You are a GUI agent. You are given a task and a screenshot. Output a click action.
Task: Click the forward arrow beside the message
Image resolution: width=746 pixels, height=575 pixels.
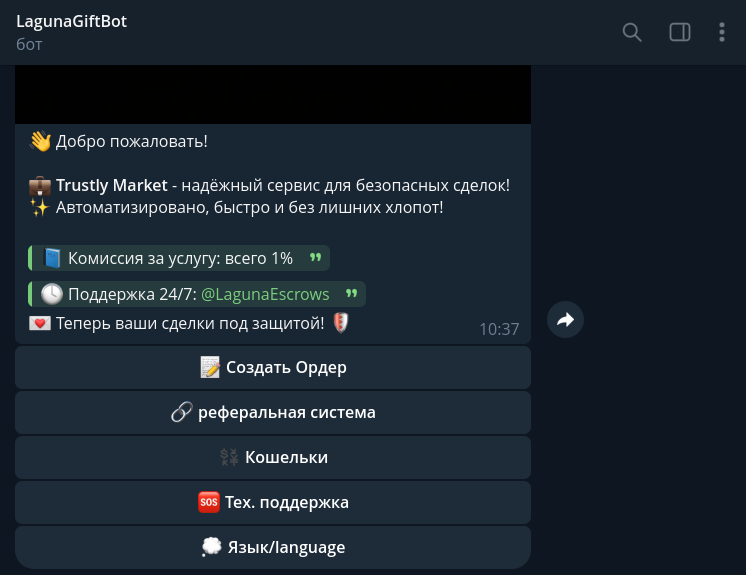point(565,320)
